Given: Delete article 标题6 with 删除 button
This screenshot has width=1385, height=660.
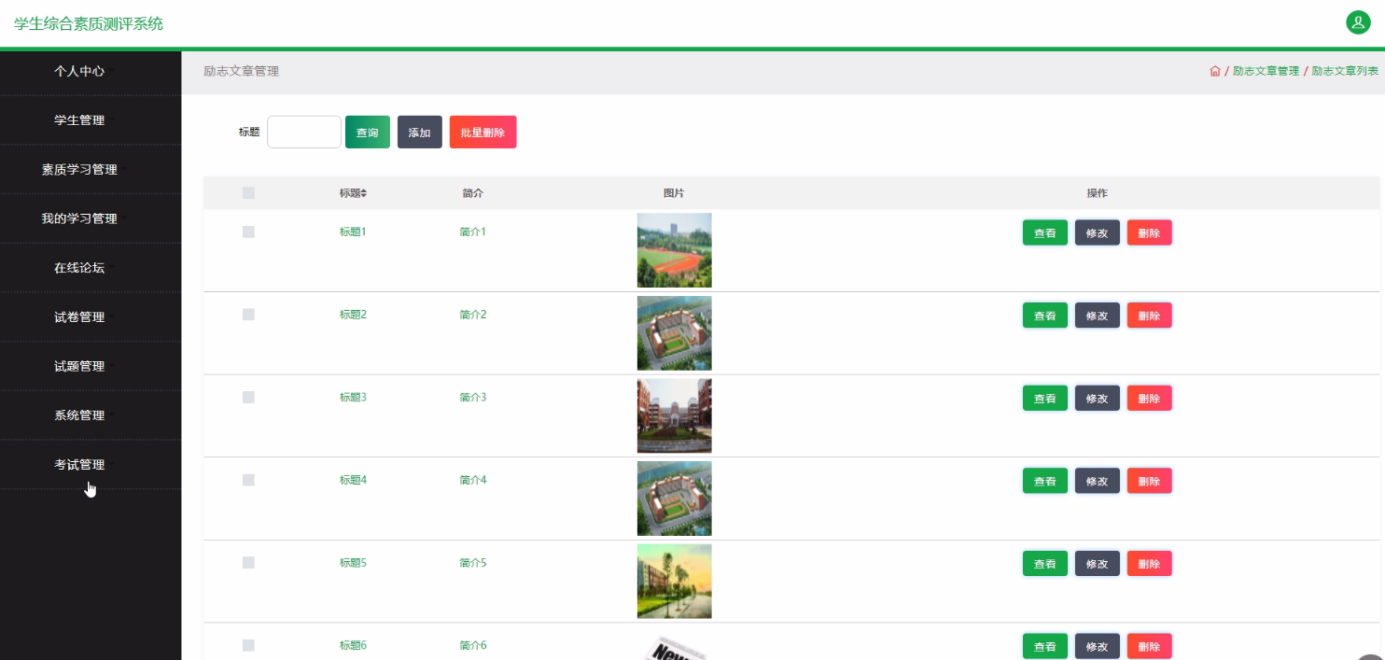Looking at the screenshot, I should click(1149, 646).
